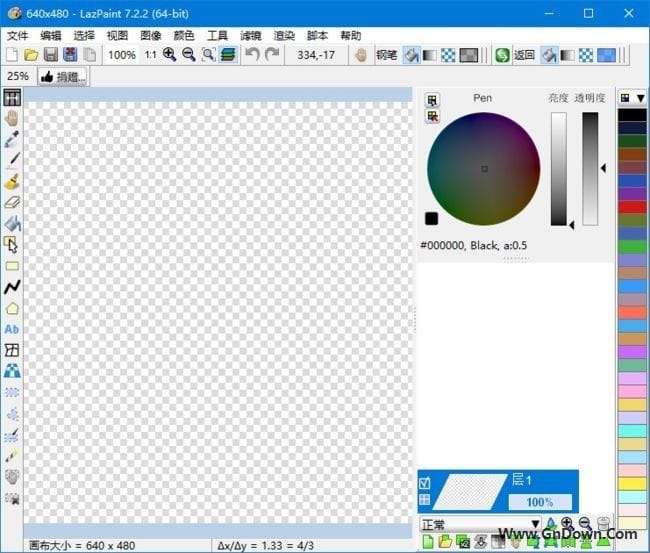Click the 捐赠 donate button
The width and height of the screenshot is (650, 553).
click(x=63, y=77)
